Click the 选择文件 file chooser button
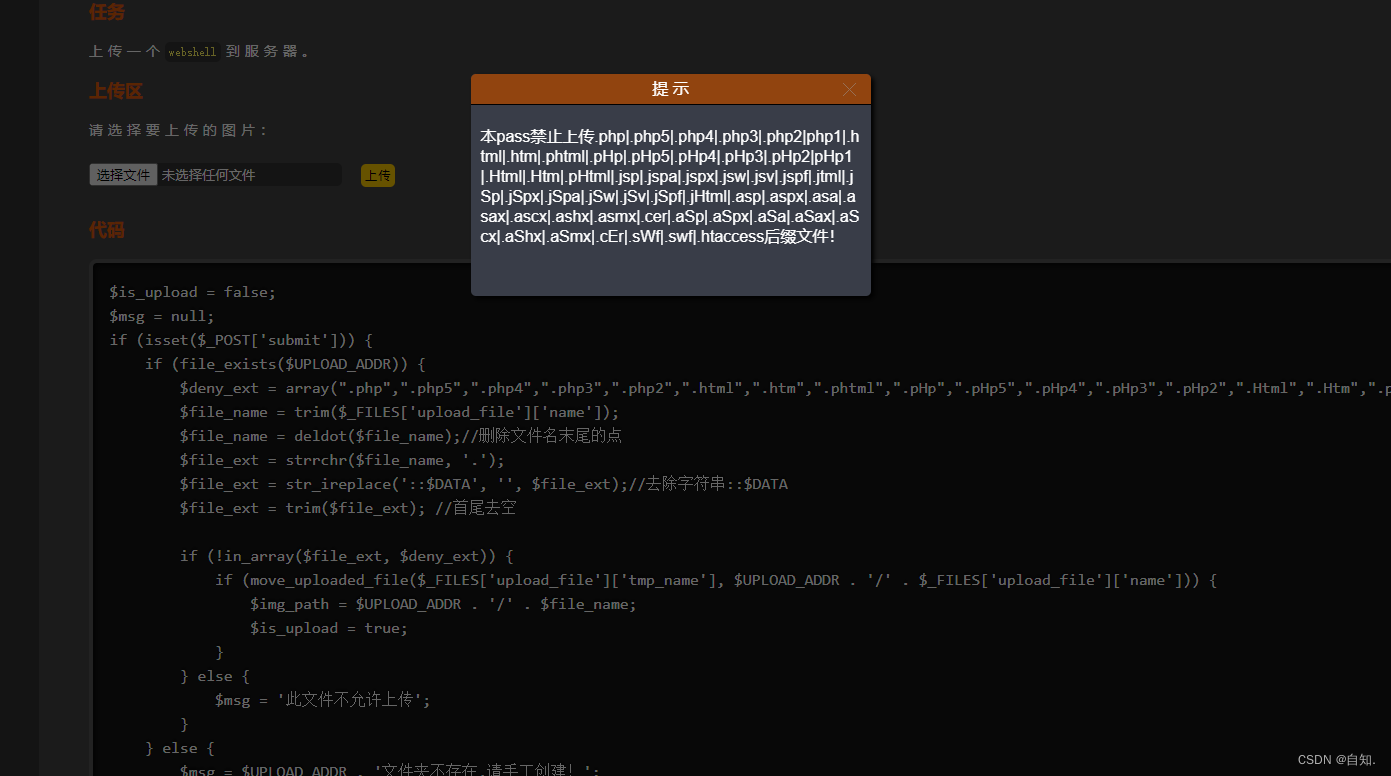Image resolution: width=1391 pixels, height=776 pixels. [123, 175]
